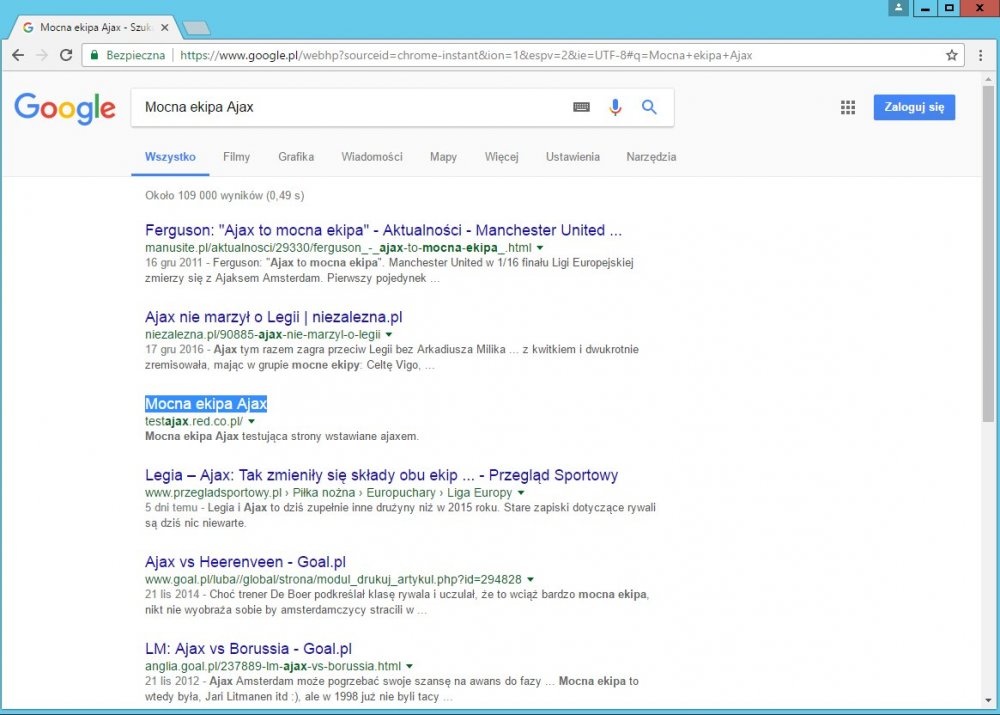This screenshot has height=715, width=1000.
Task: Start voice search with the microphone
Action: click(x=615, y=107)
